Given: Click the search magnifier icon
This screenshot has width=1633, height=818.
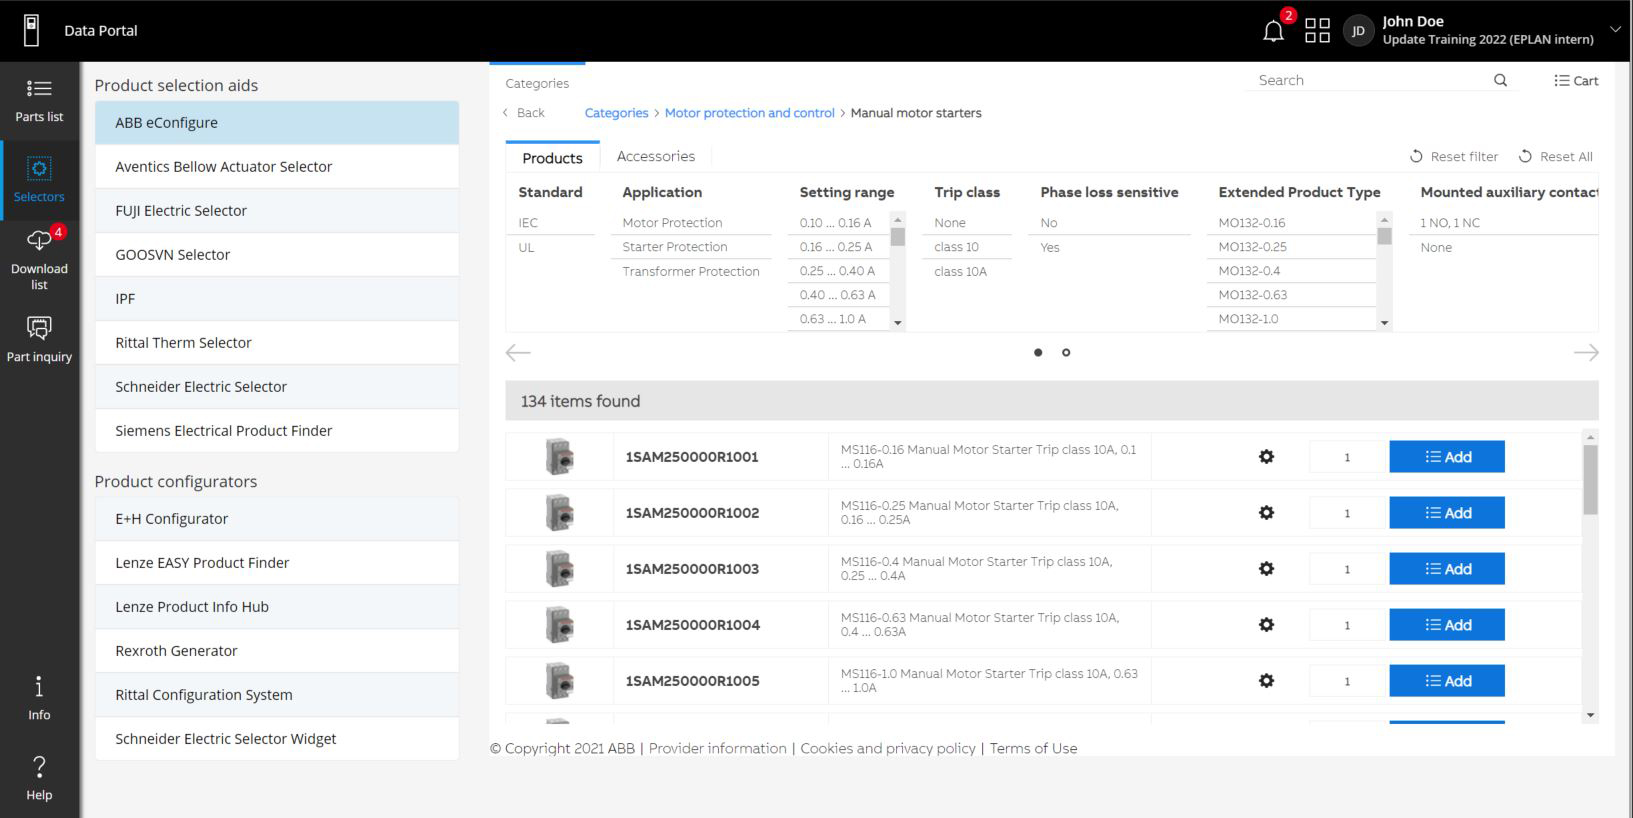Looking at the screenshot, I should (1500, 81).
